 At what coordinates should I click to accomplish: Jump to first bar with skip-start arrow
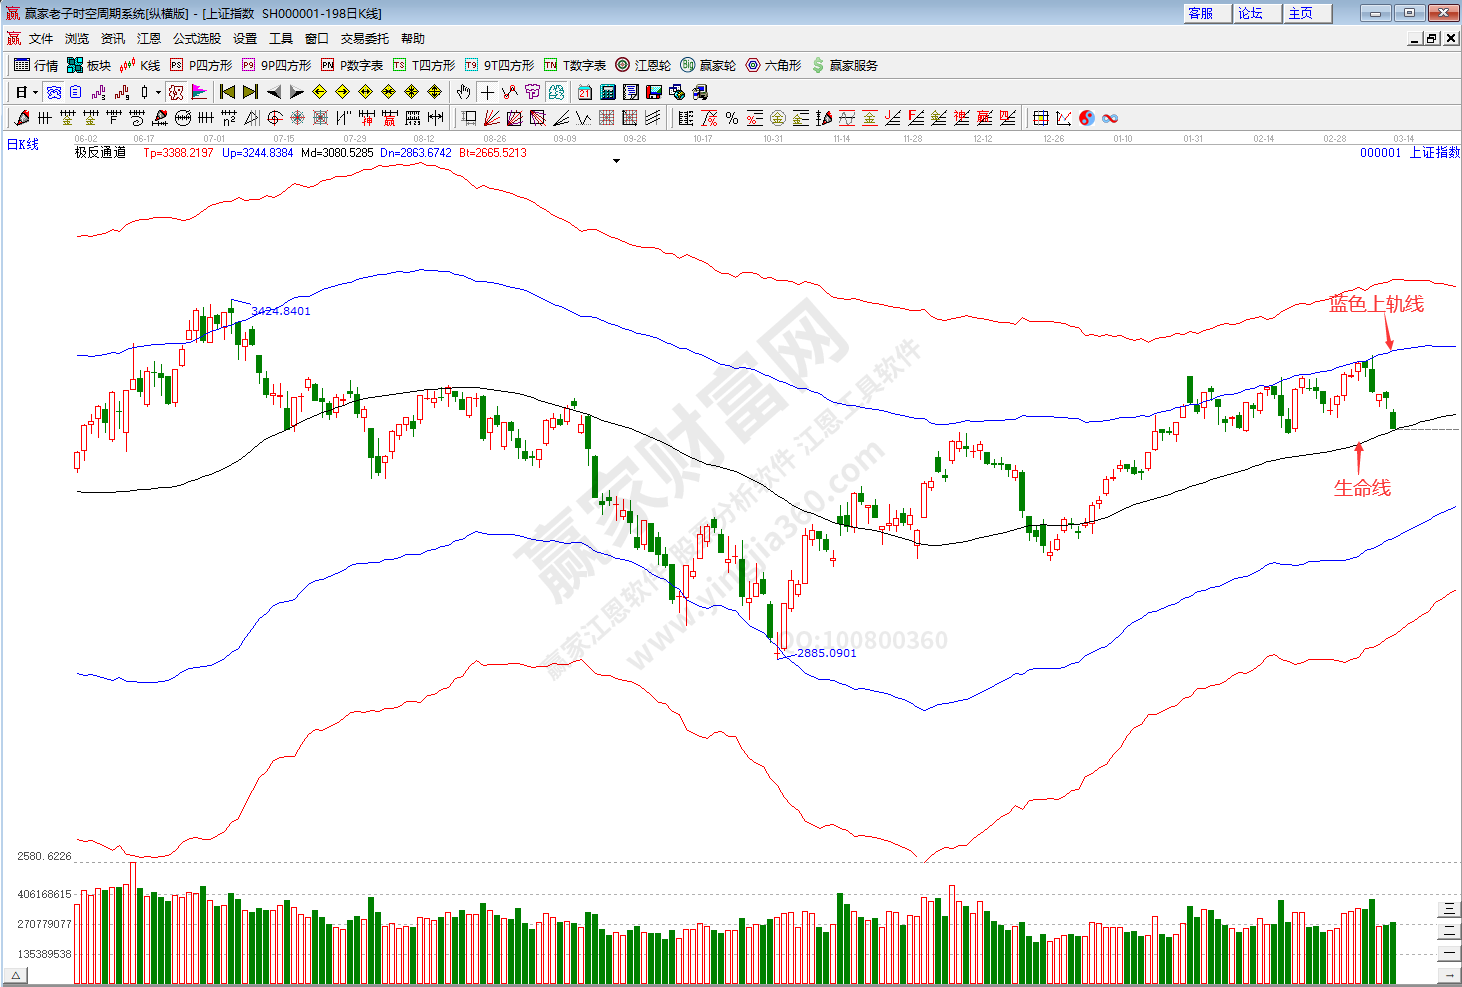[228, 92]
